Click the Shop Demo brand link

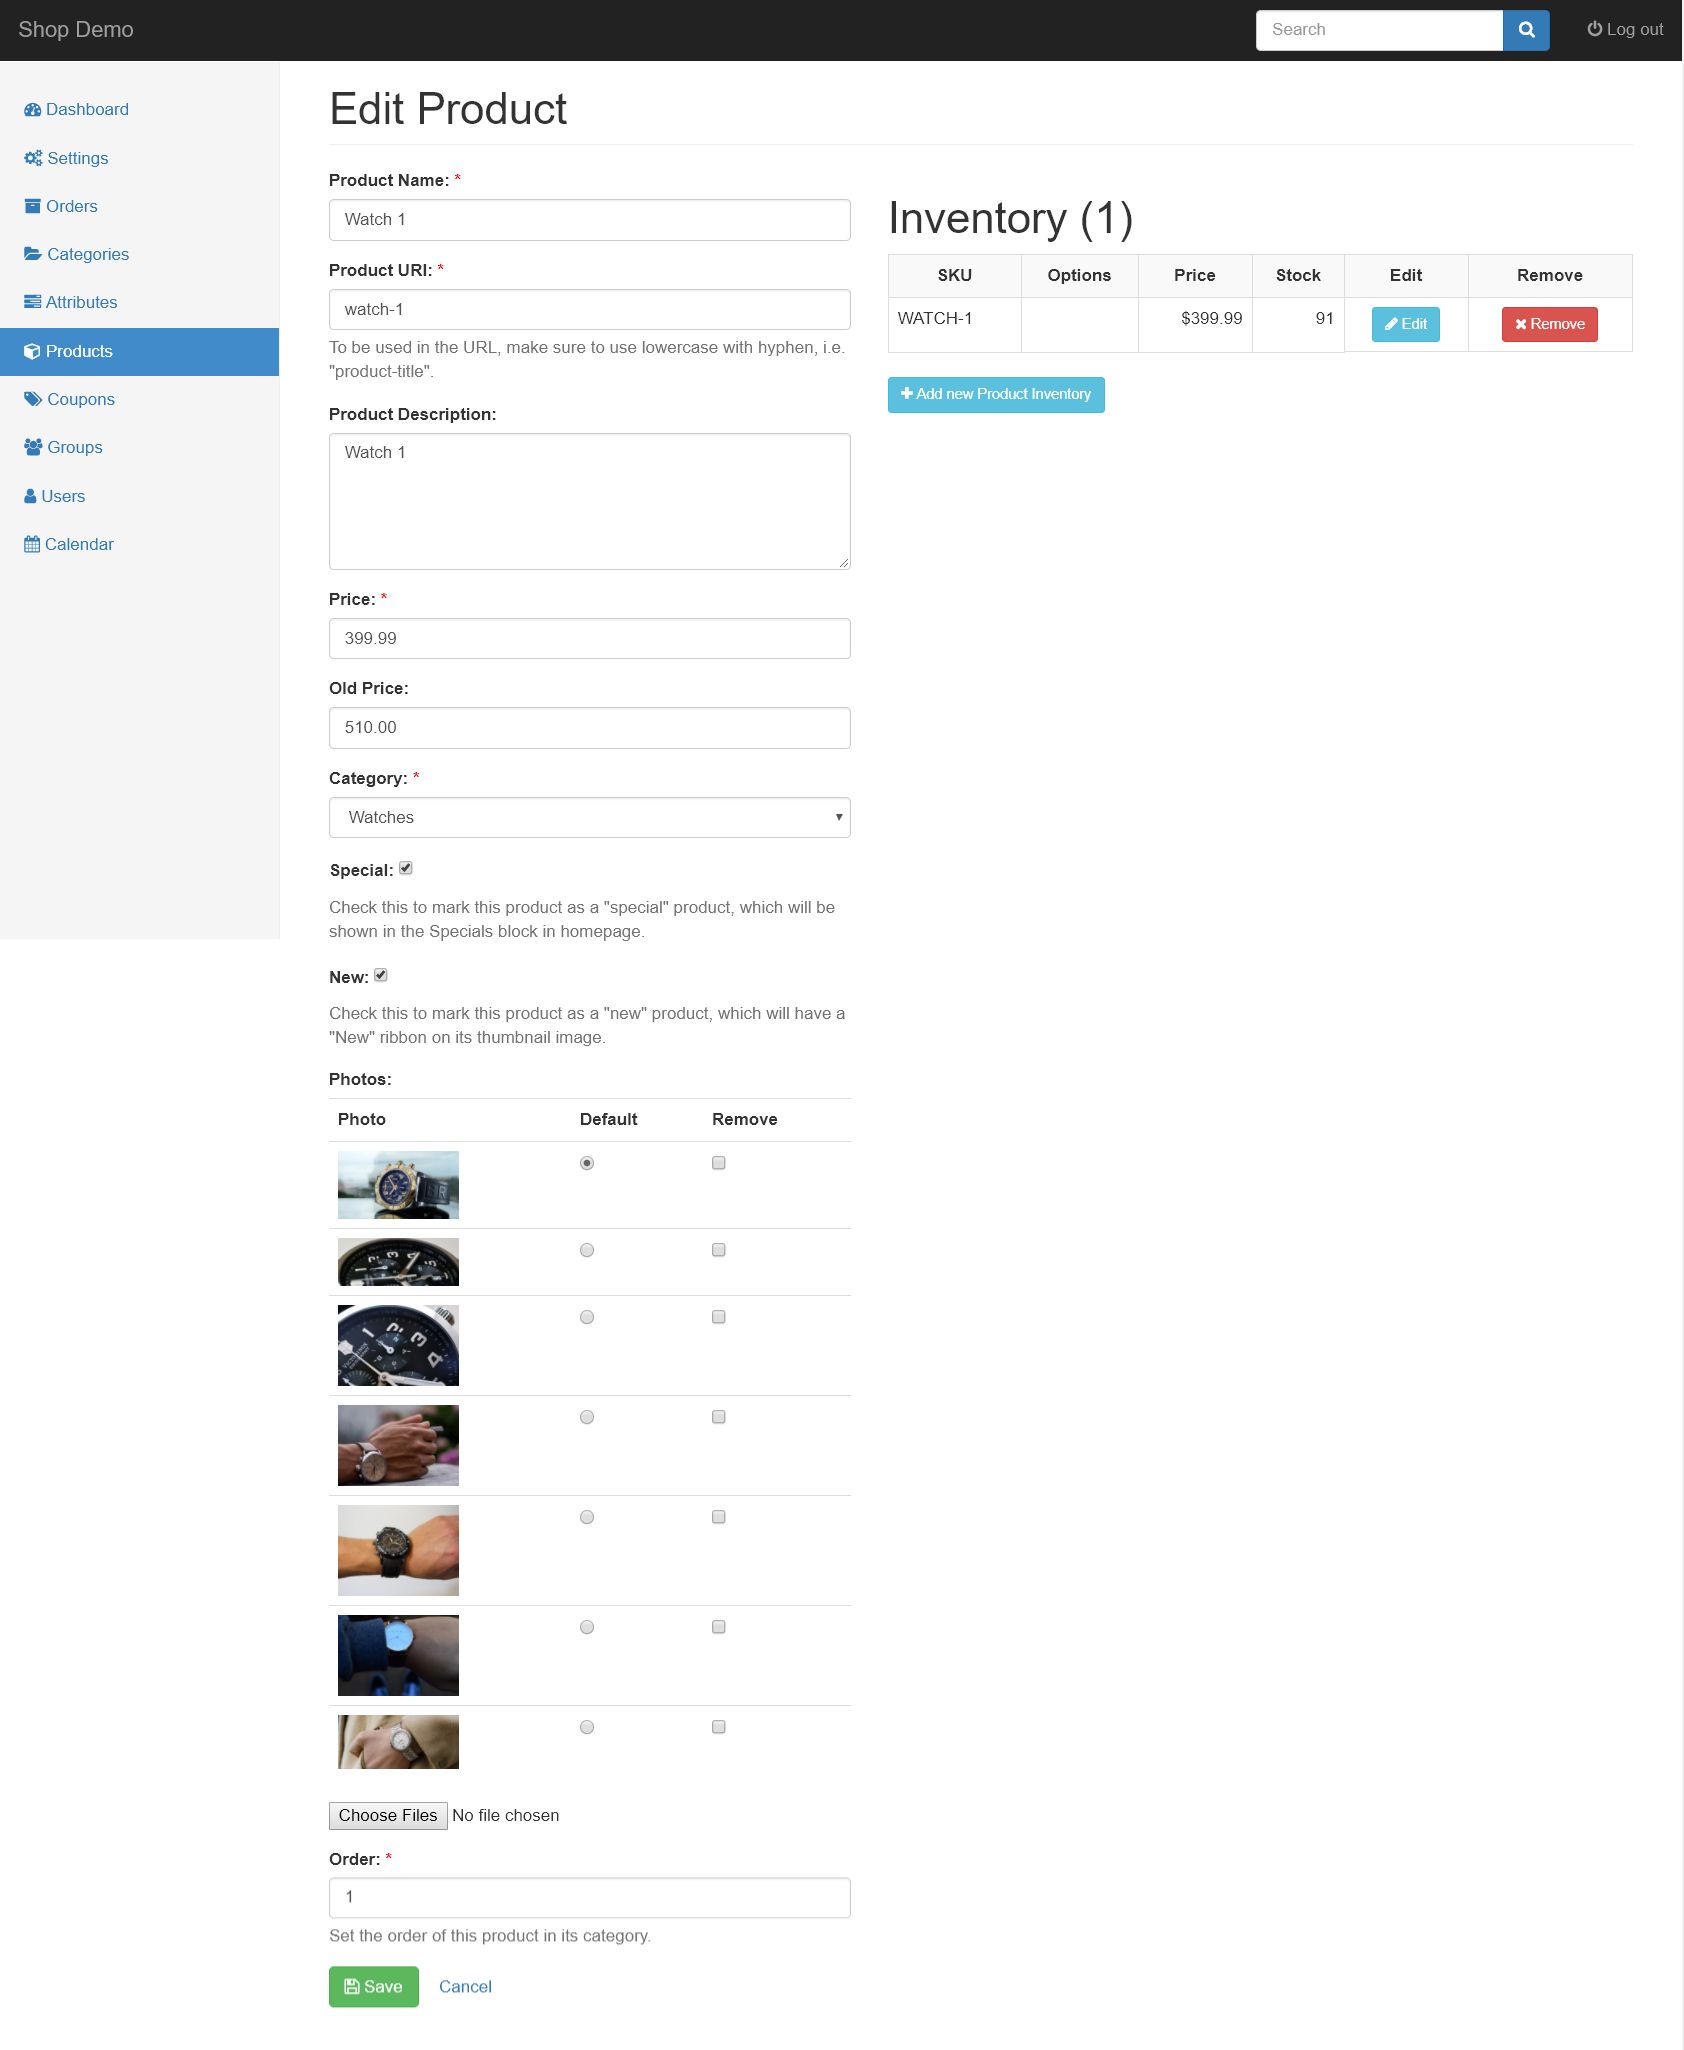(76, 29)
